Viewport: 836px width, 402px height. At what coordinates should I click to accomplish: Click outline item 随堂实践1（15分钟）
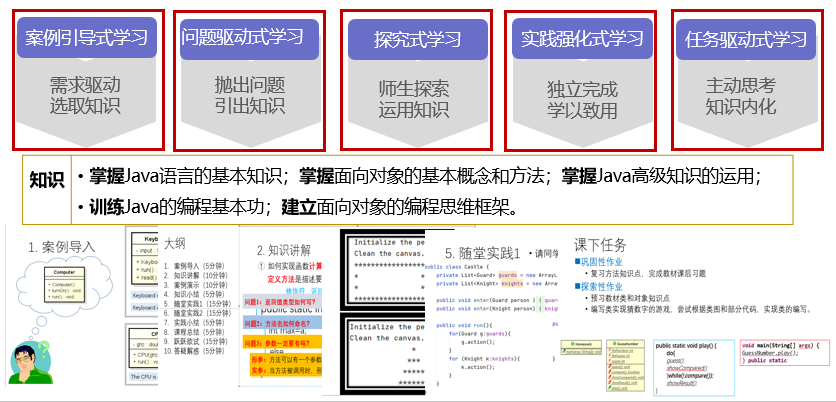(197, 303)
